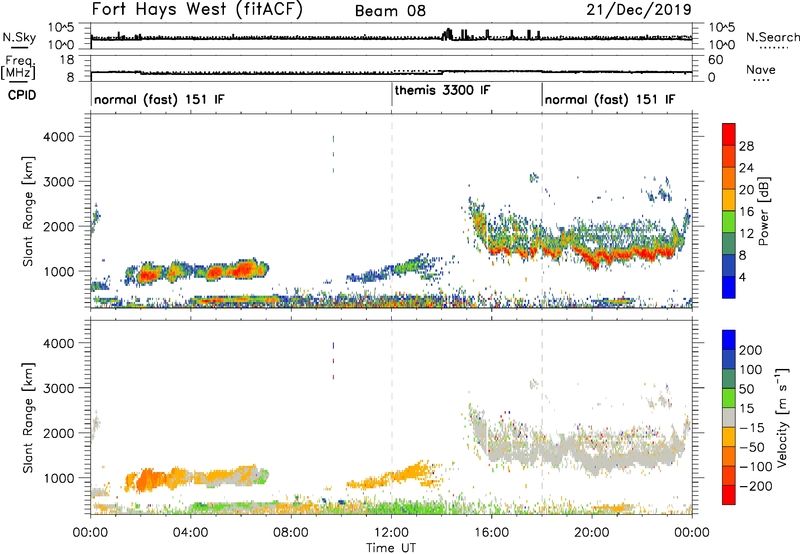This screenshot has height=554, width=800.
Task: Click the "24" tick on the Power color bar
Action: pyautogui.click(x=746, y=168)
